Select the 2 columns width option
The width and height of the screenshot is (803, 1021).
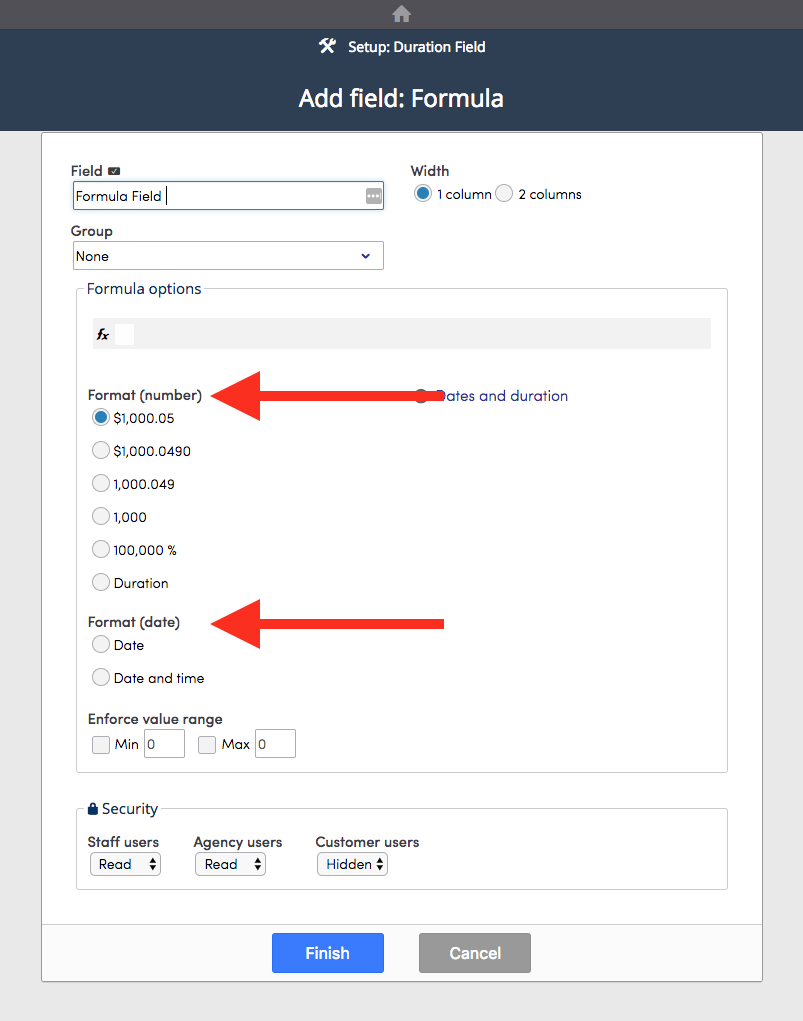pos(503,193)
